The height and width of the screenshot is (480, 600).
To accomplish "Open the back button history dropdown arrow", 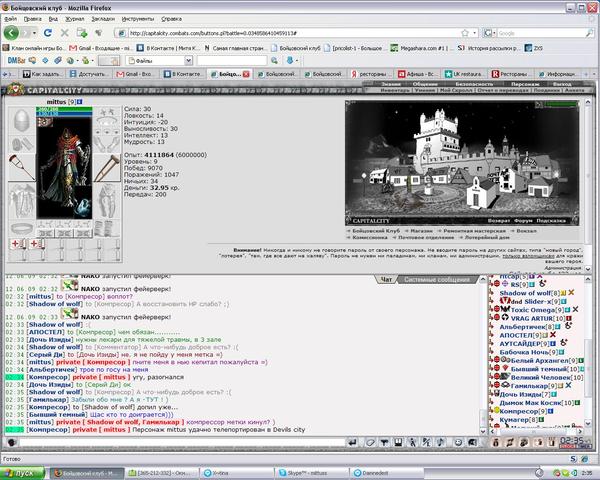I will (34, 33).
